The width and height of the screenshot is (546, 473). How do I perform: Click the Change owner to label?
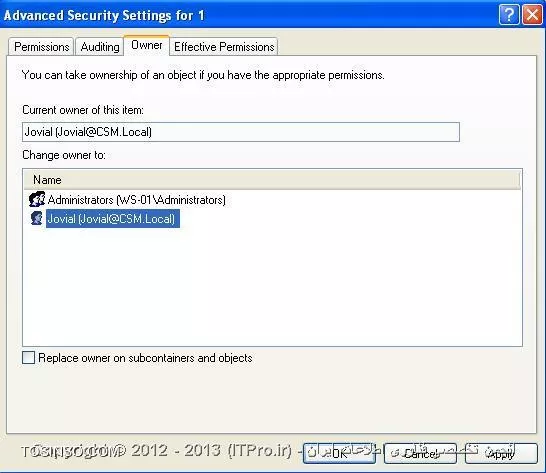64,155
